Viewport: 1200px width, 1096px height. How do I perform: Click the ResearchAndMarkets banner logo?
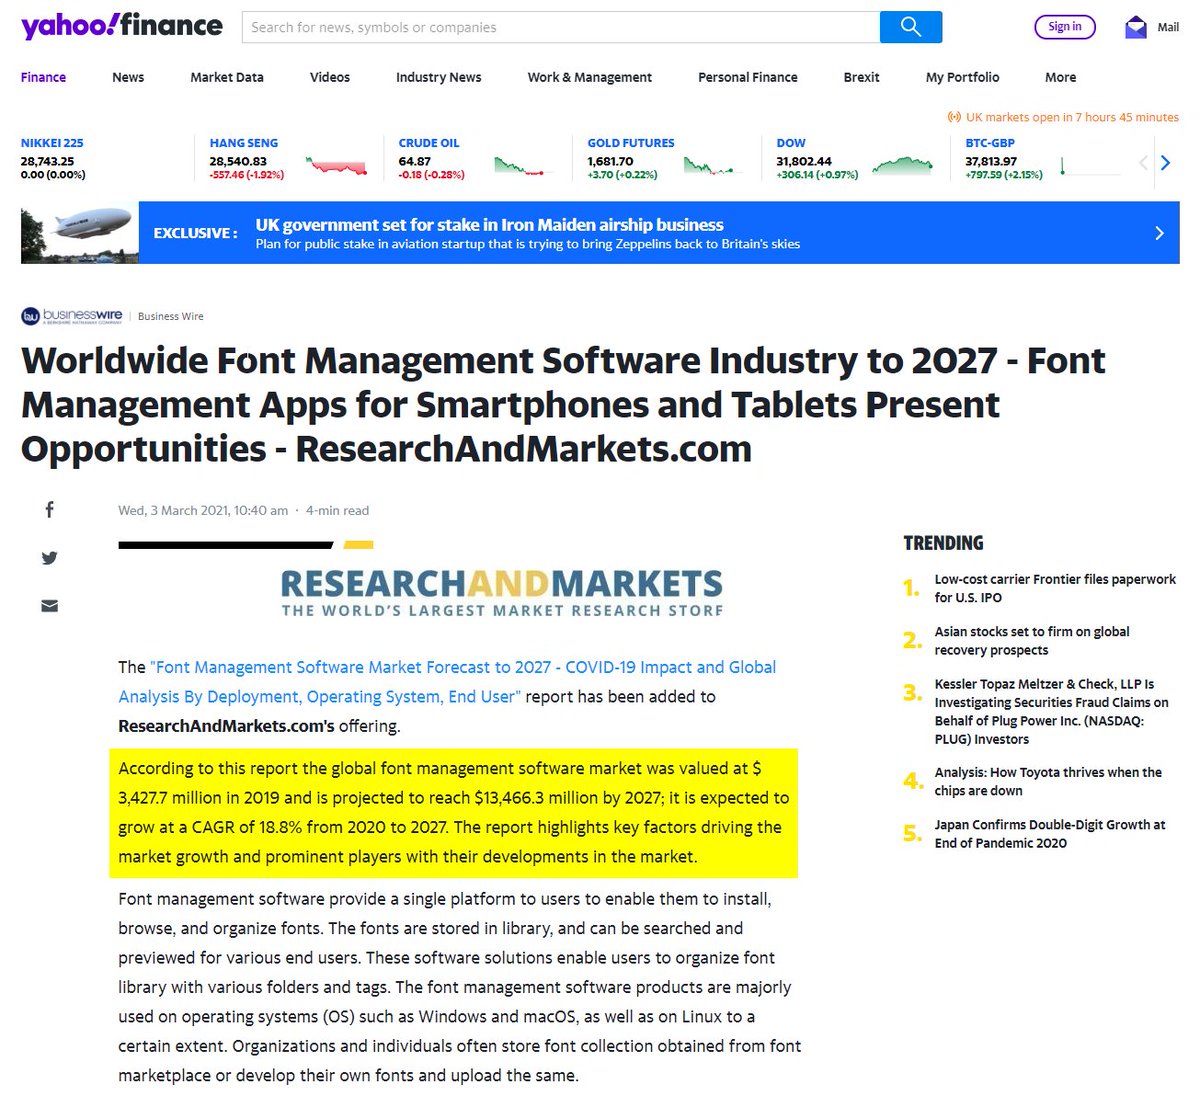point(501,592)
